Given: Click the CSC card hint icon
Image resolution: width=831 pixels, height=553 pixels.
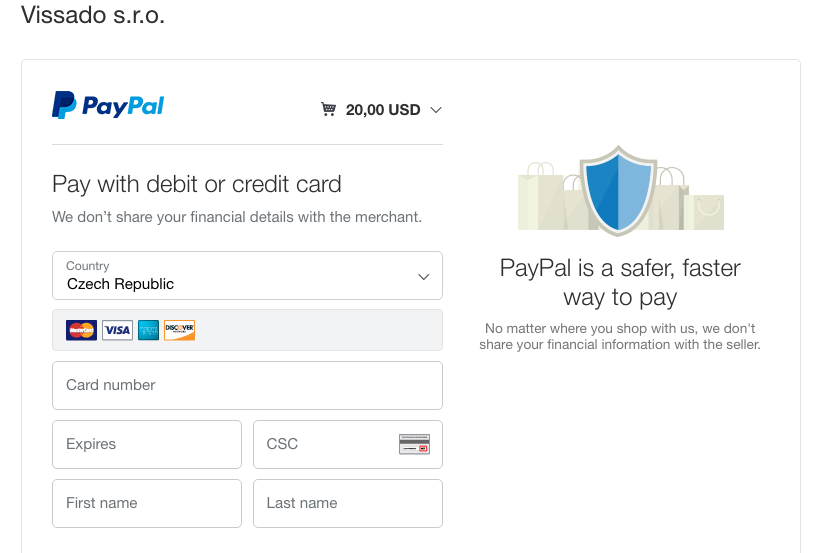Looking at the screenshot, I should pyautogui.click(x=414, y=445).
